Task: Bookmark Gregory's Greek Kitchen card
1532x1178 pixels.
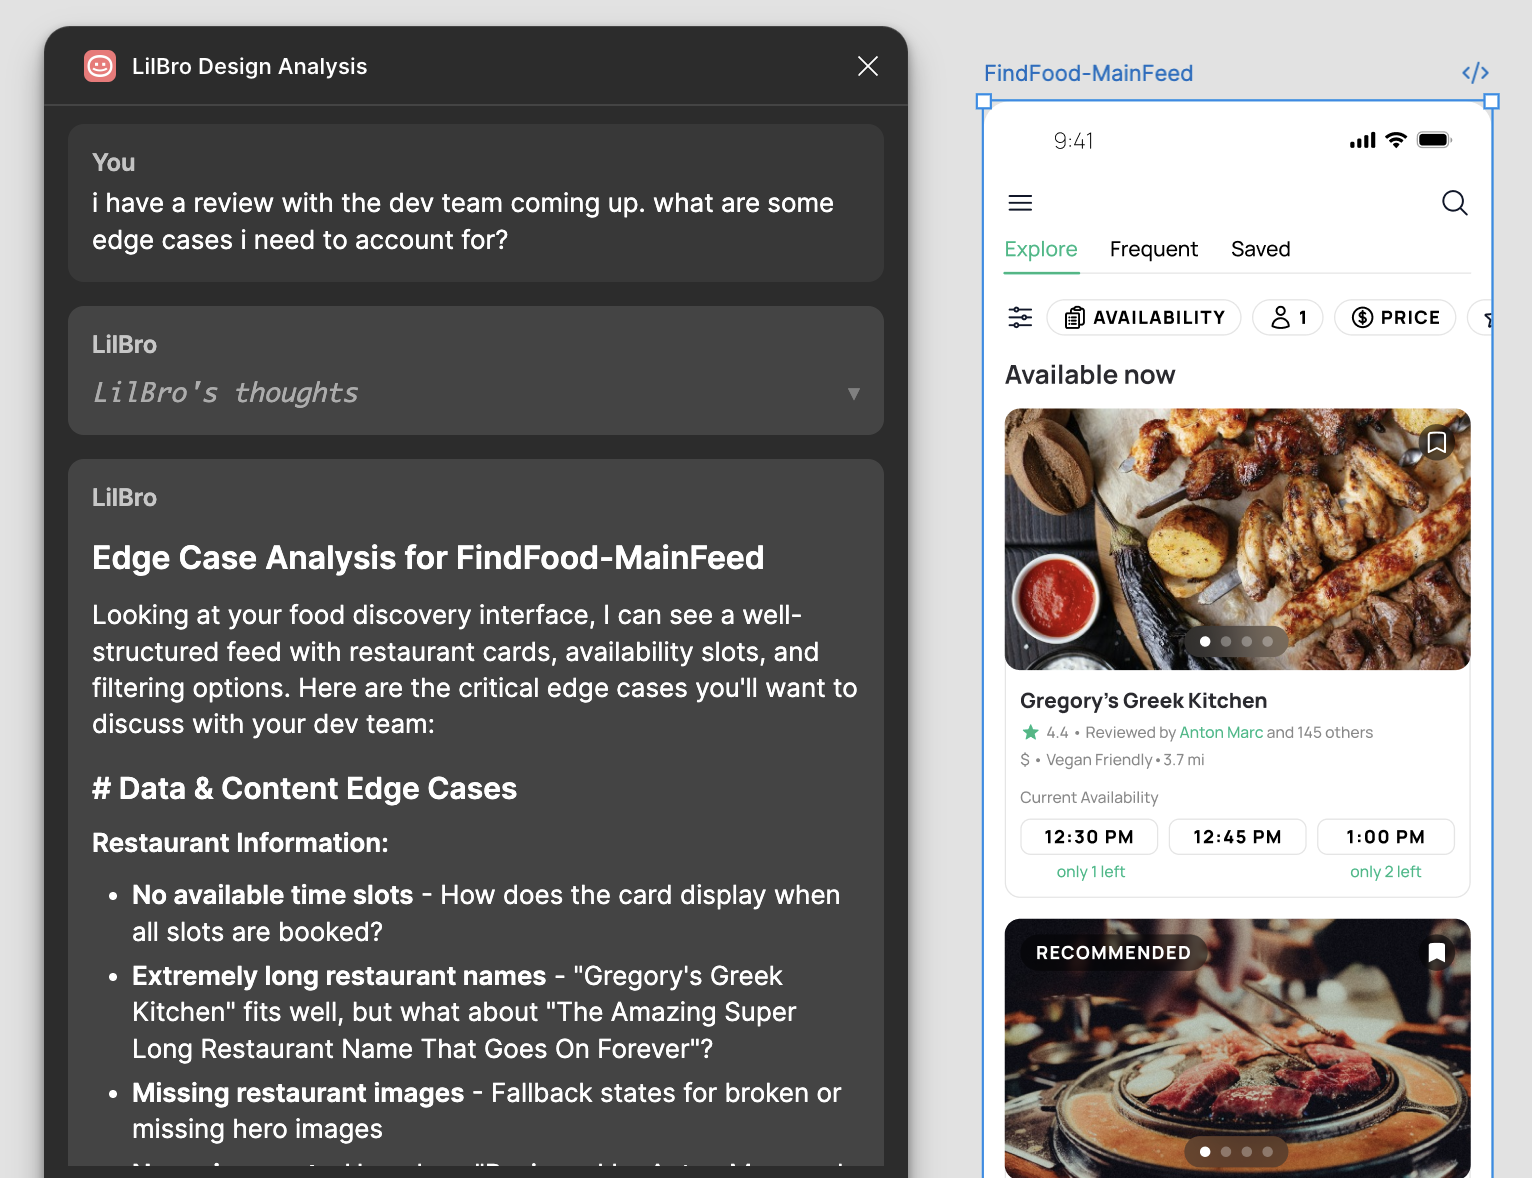Action: point(1437,442)
